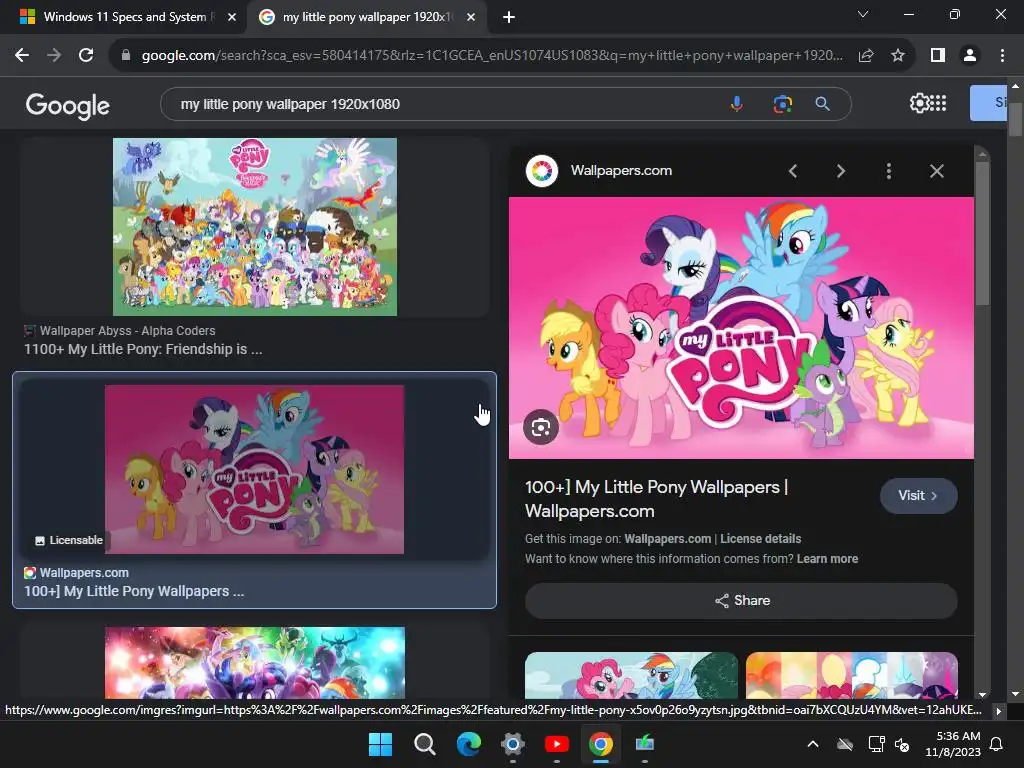Open Windows Start menu
This screenshot has height=768, width=1024.
click(380, 744)
